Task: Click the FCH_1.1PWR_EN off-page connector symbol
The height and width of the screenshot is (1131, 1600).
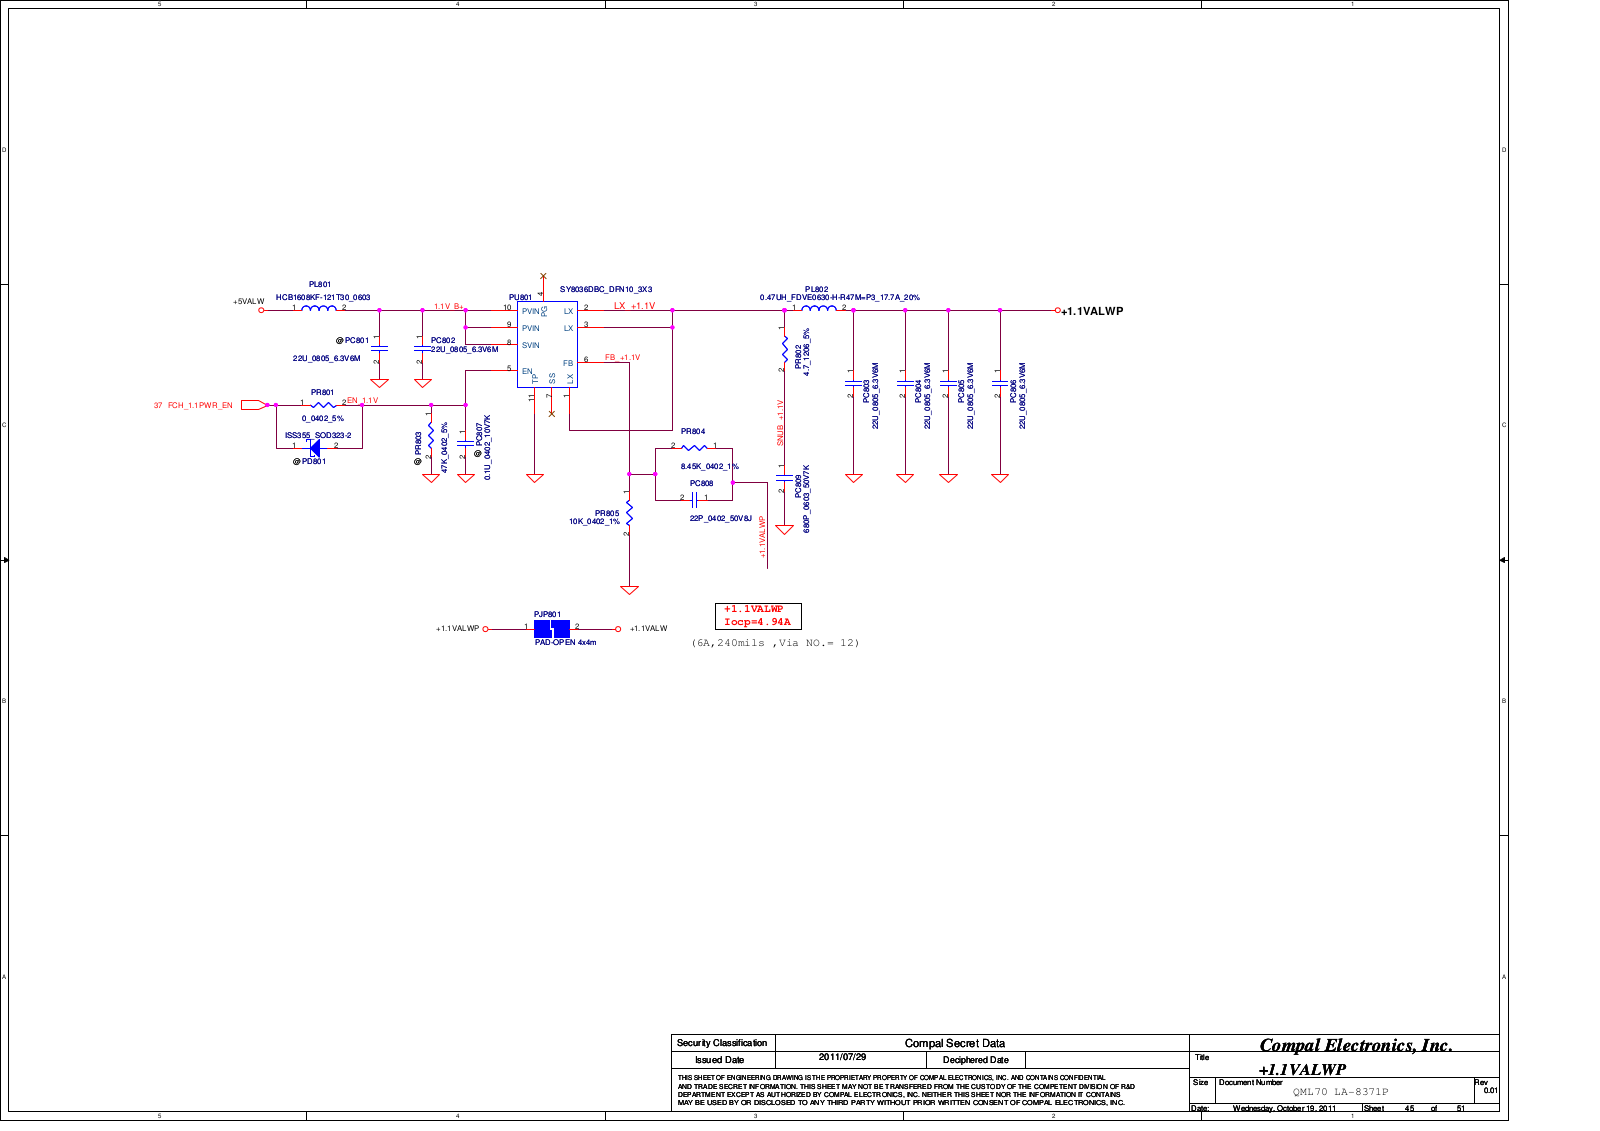Action: pyautogui.click(x=253, y=405)
